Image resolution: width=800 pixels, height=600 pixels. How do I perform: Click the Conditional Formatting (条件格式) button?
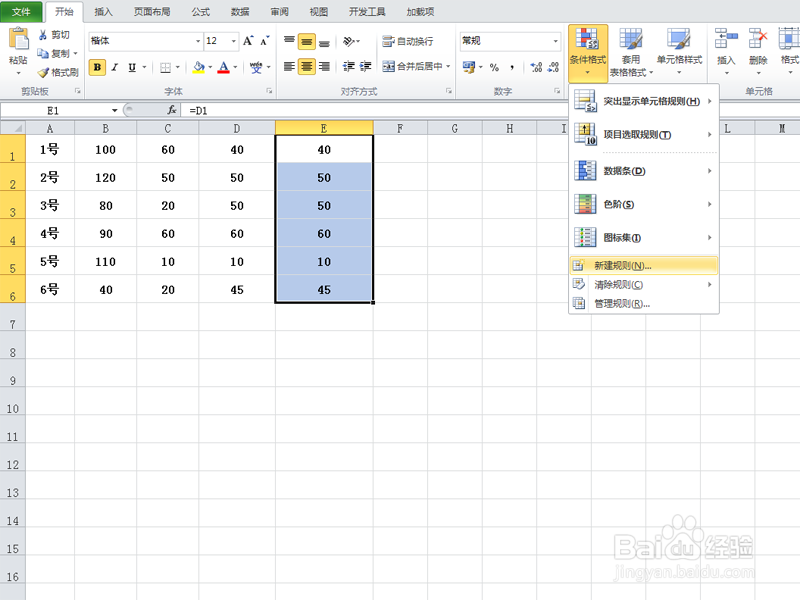coord(588,53)
